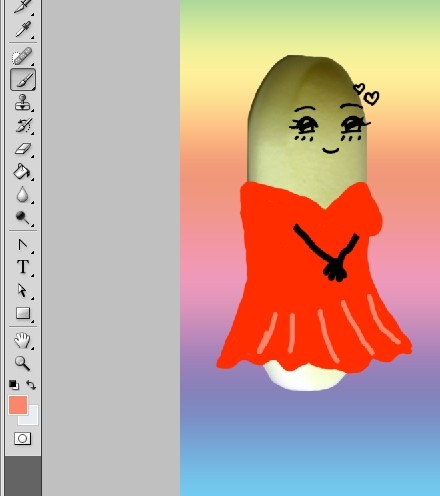Select the Rectangle shape tool
Viewport: 440px width, 496px height.
pyautogui.click(x=23, y=313)
